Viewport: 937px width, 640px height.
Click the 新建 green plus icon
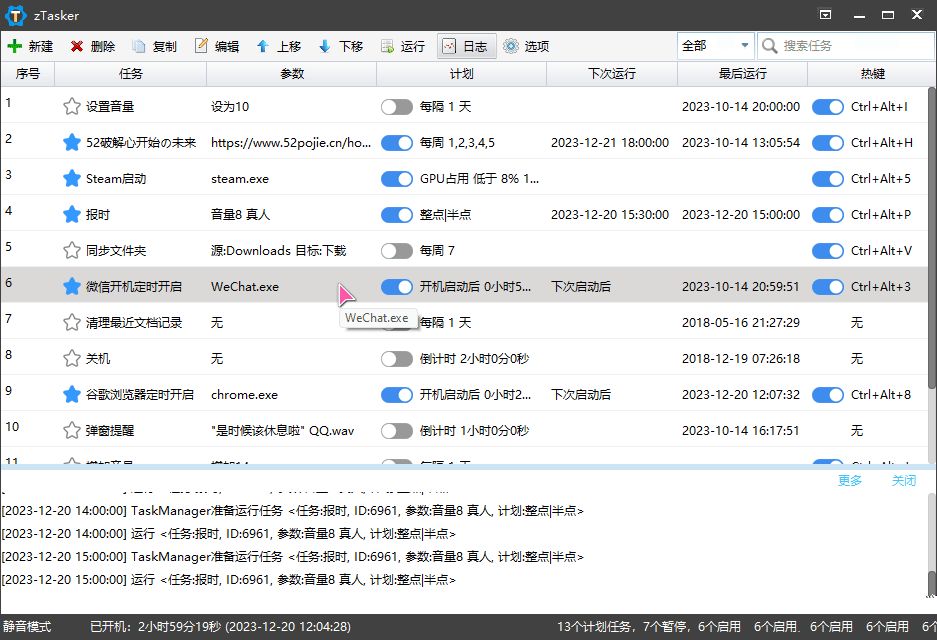(15, 46)
